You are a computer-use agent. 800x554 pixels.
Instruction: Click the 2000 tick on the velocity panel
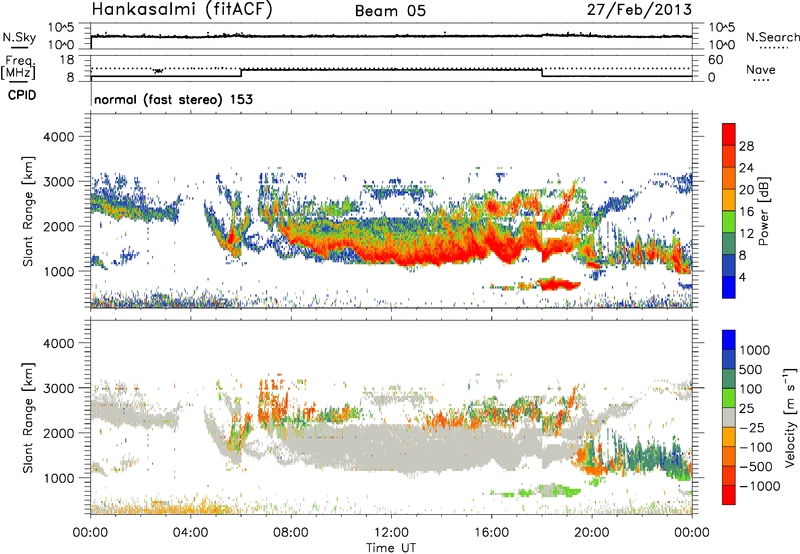pos(58,433)
